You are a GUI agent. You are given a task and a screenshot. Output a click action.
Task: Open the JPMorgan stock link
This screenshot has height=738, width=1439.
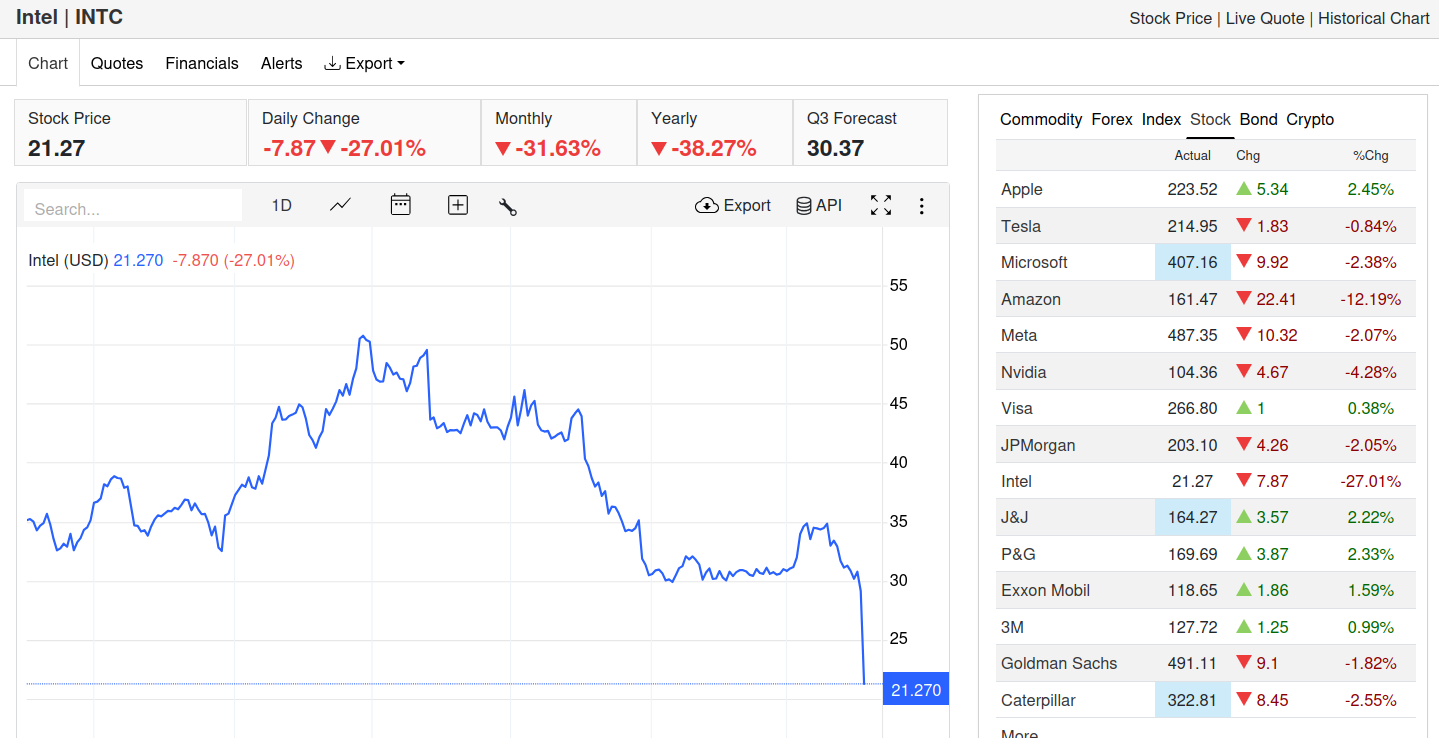tap(1038, 445)
